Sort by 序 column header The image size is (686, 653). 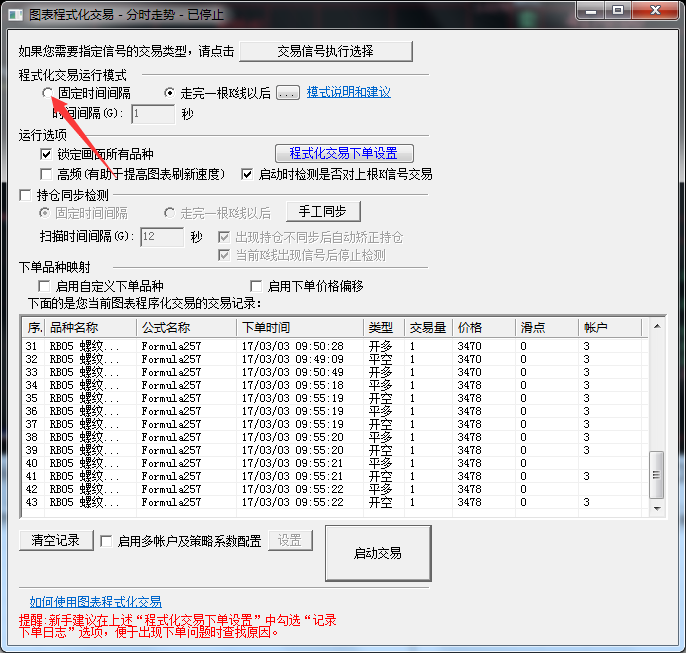[34, 328]
